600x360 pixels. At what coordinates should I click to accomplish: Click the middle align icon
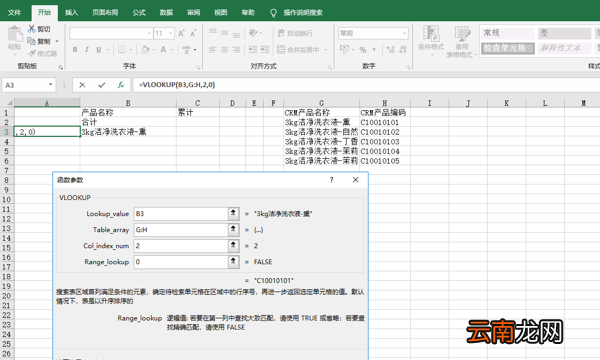(x=225, y=33)
